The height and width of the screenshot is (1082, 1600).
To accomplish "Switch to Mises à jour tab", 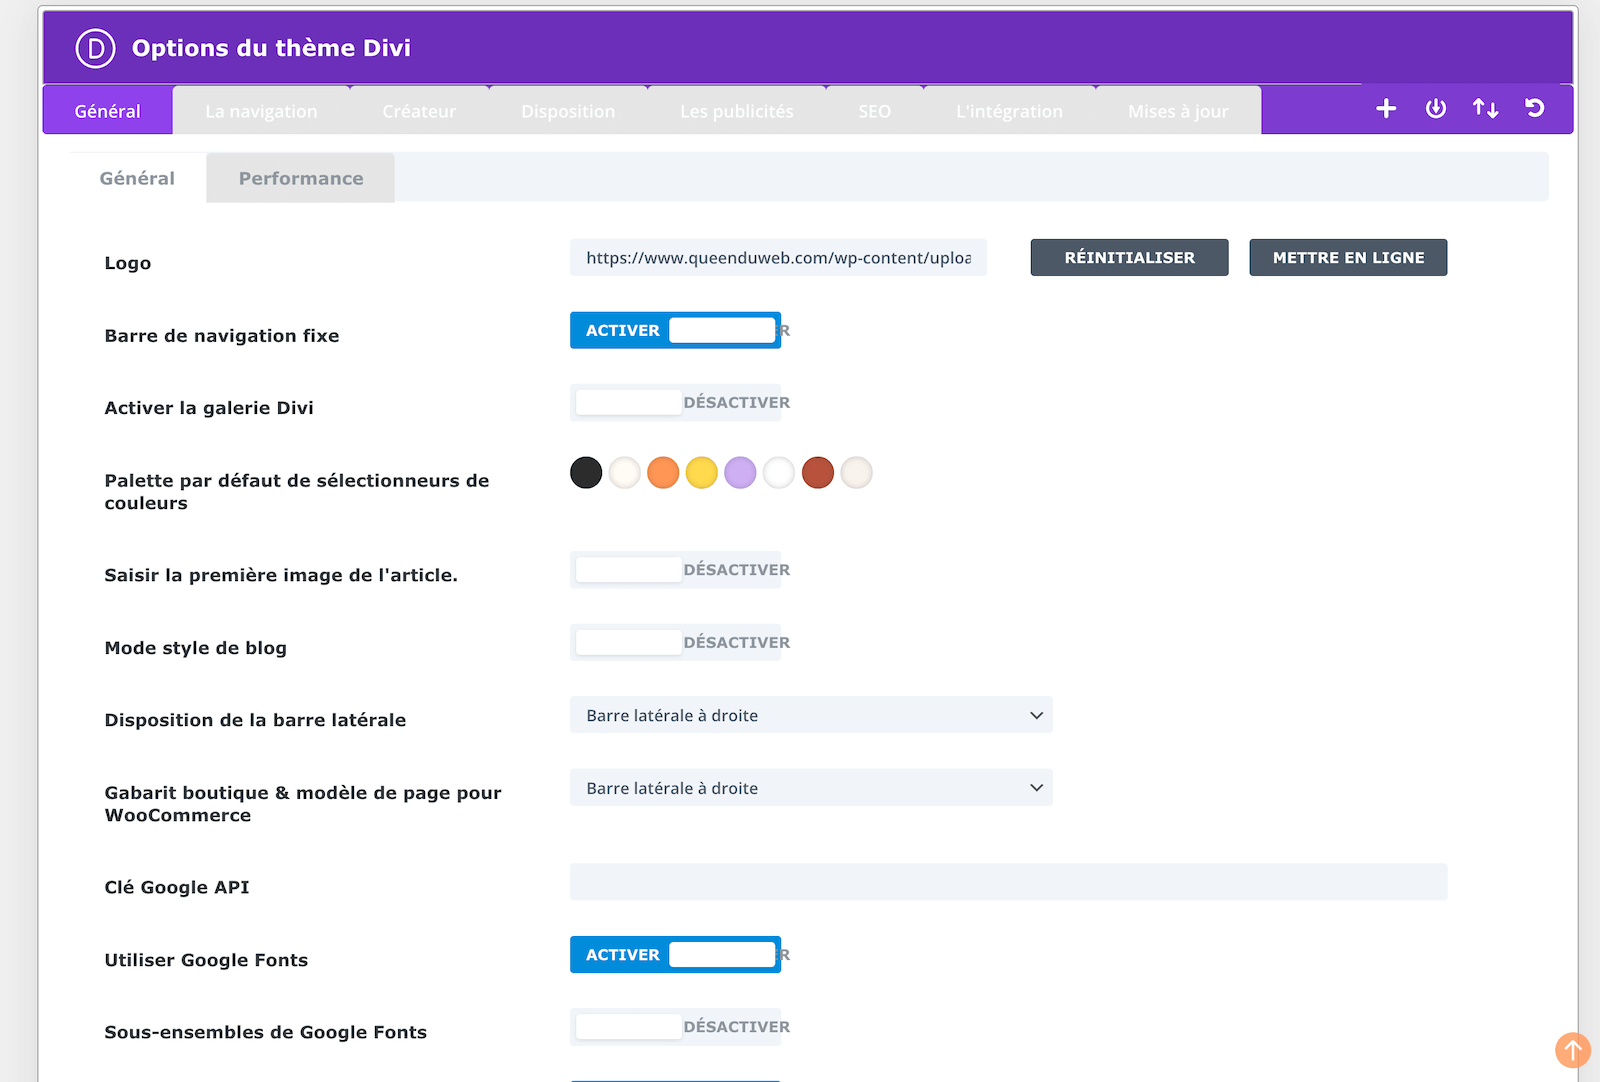I will click(x=1178, y=110).
